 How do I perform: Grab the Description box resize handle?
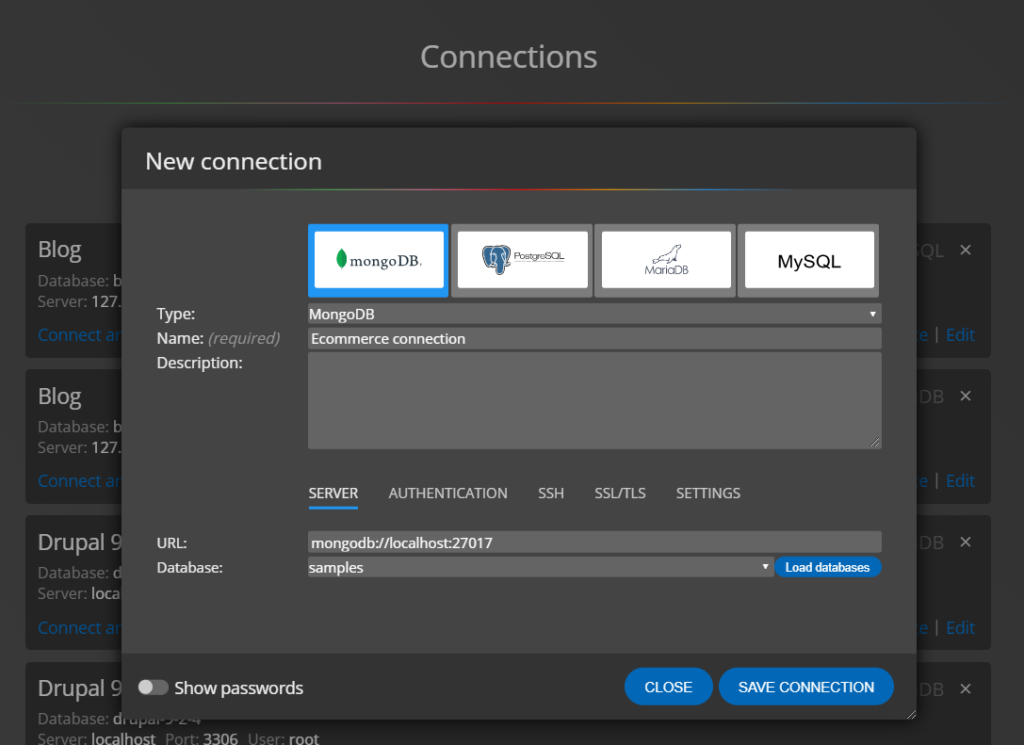pos(875,443)
